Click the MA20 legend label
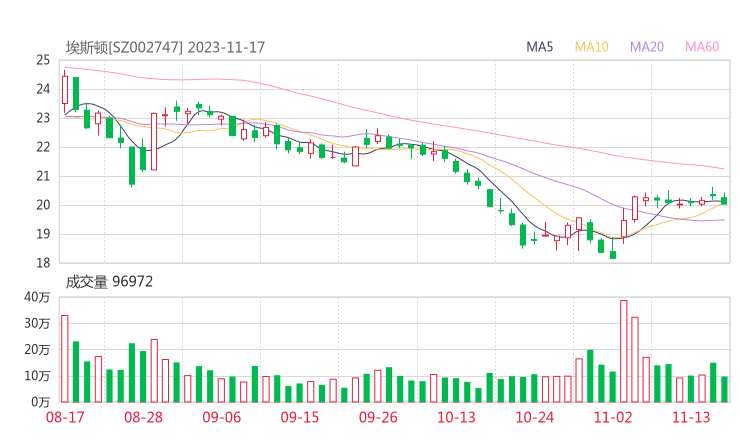Screen dimensions: 740x440 [x=647, y=47]
